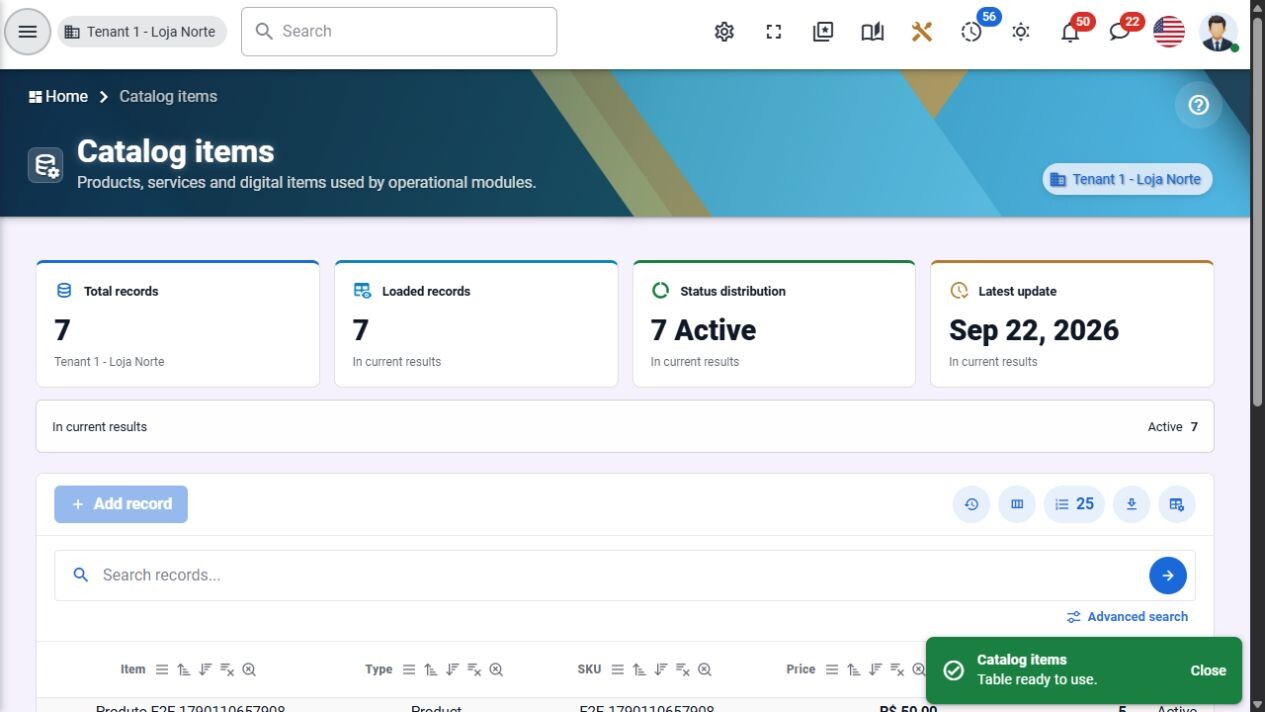Sort Price column descending
Screen dimensions: 1265x712
(x=875, y=670)
